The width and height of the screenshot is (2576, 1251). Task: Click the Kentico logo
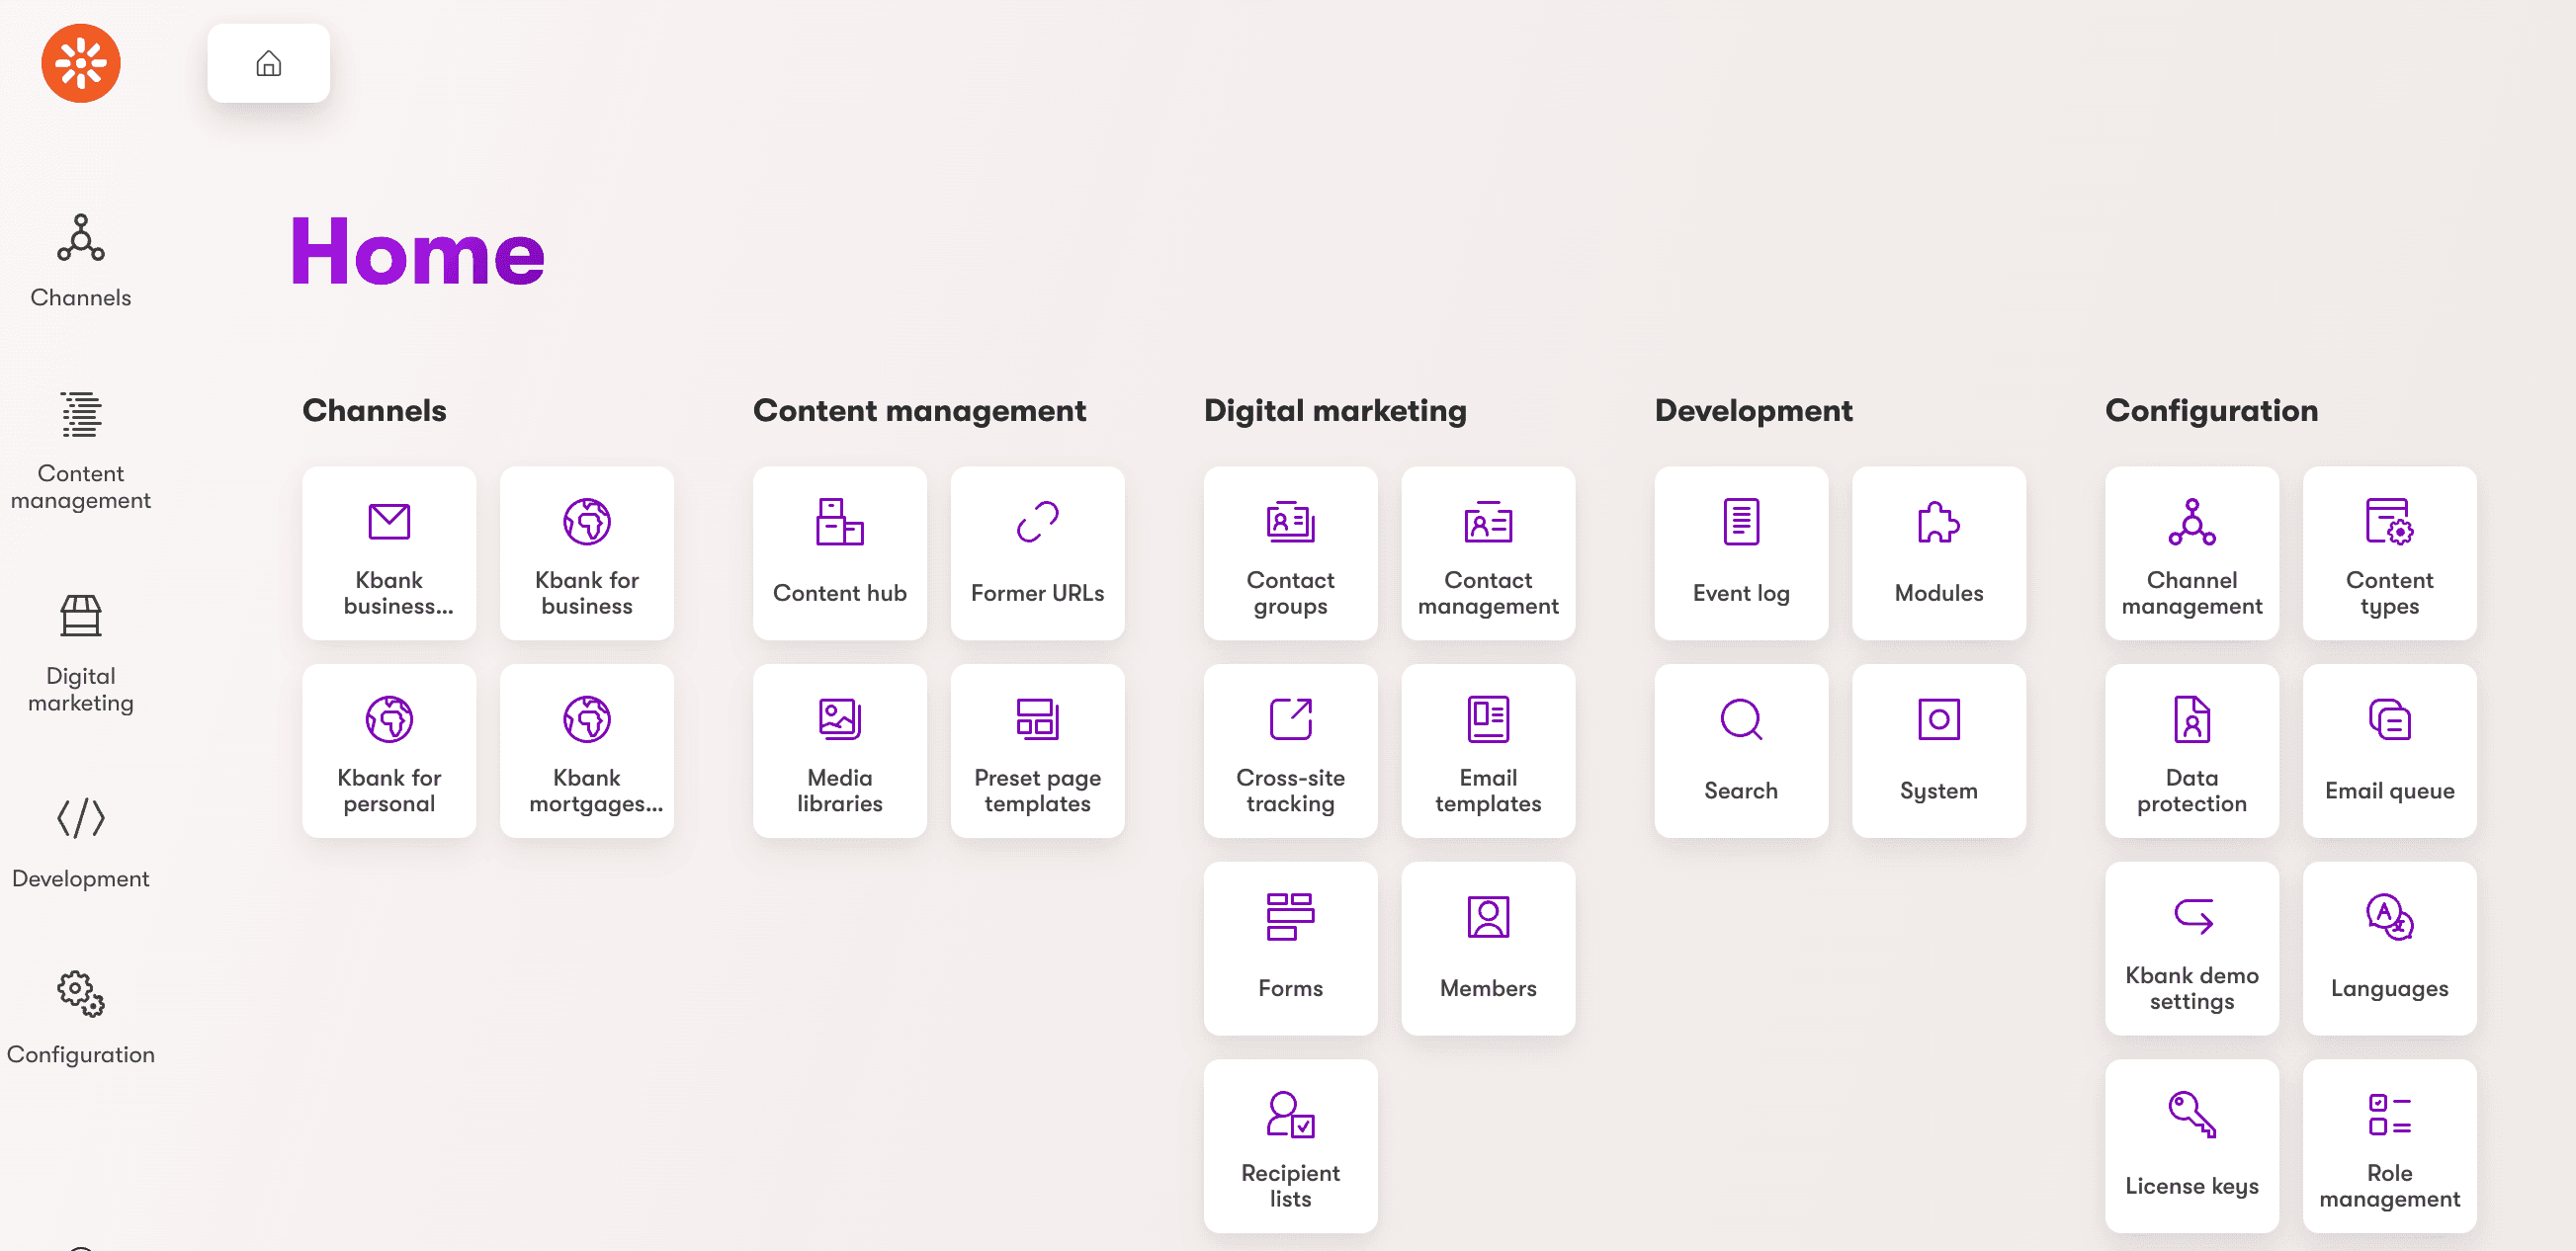(x=80, y=63)
